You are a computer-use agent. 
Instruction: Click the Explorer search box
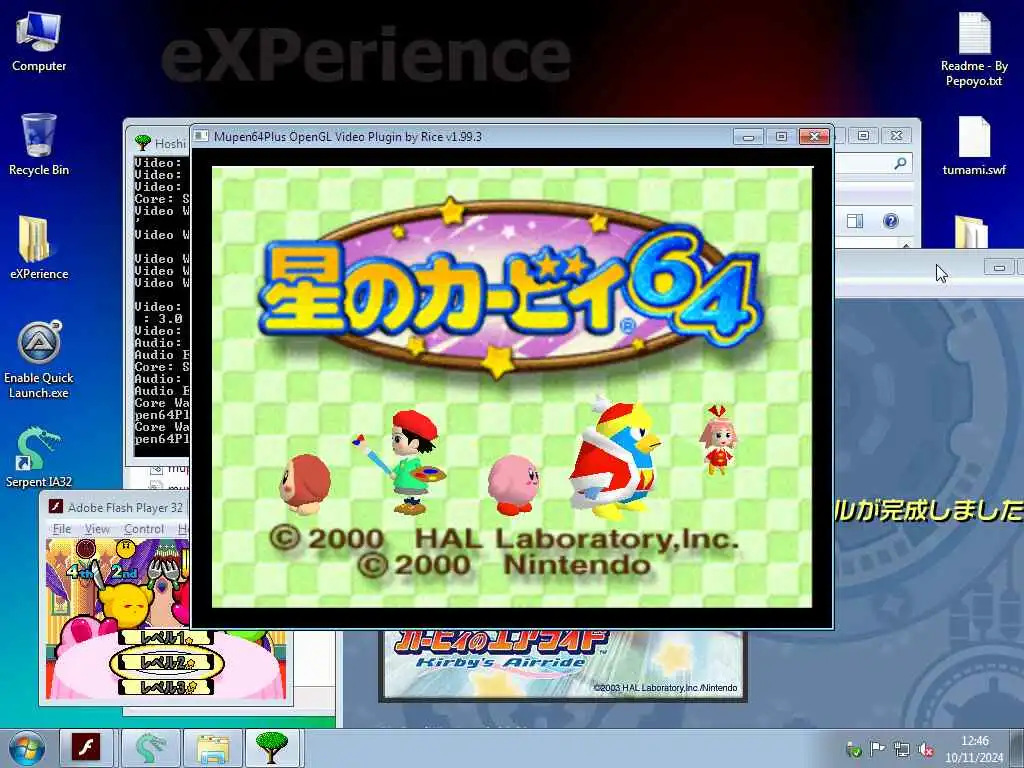(x=874, y=163)
